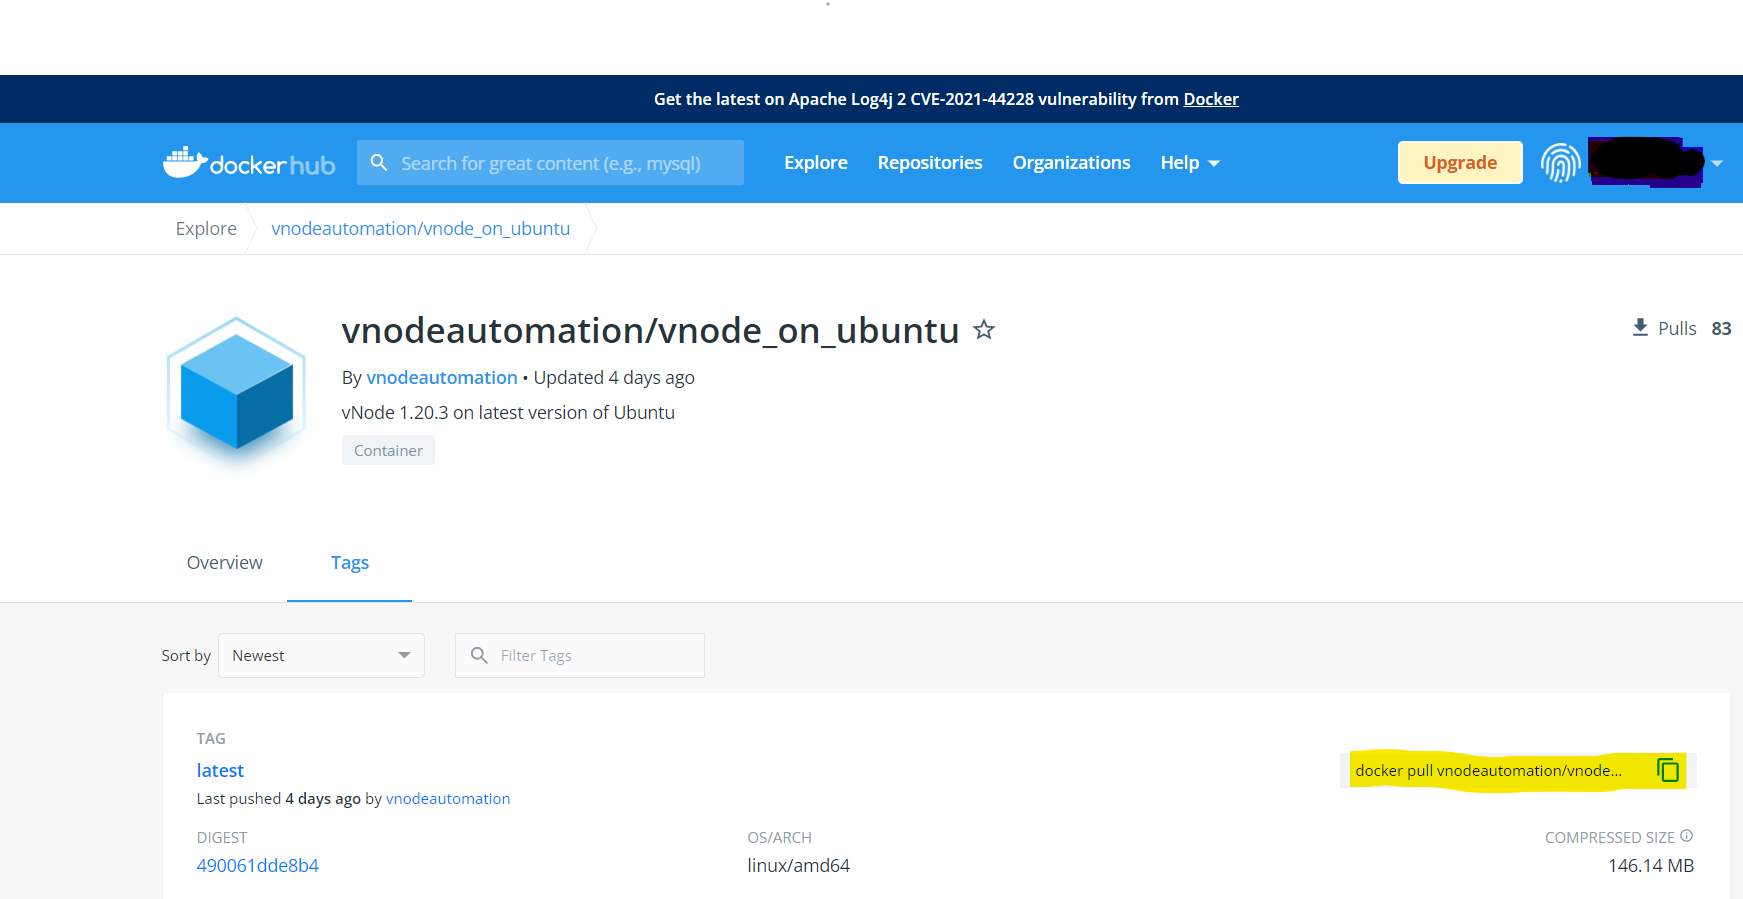Click the Container label badge
1743x899 pixels.
point(388,450)
